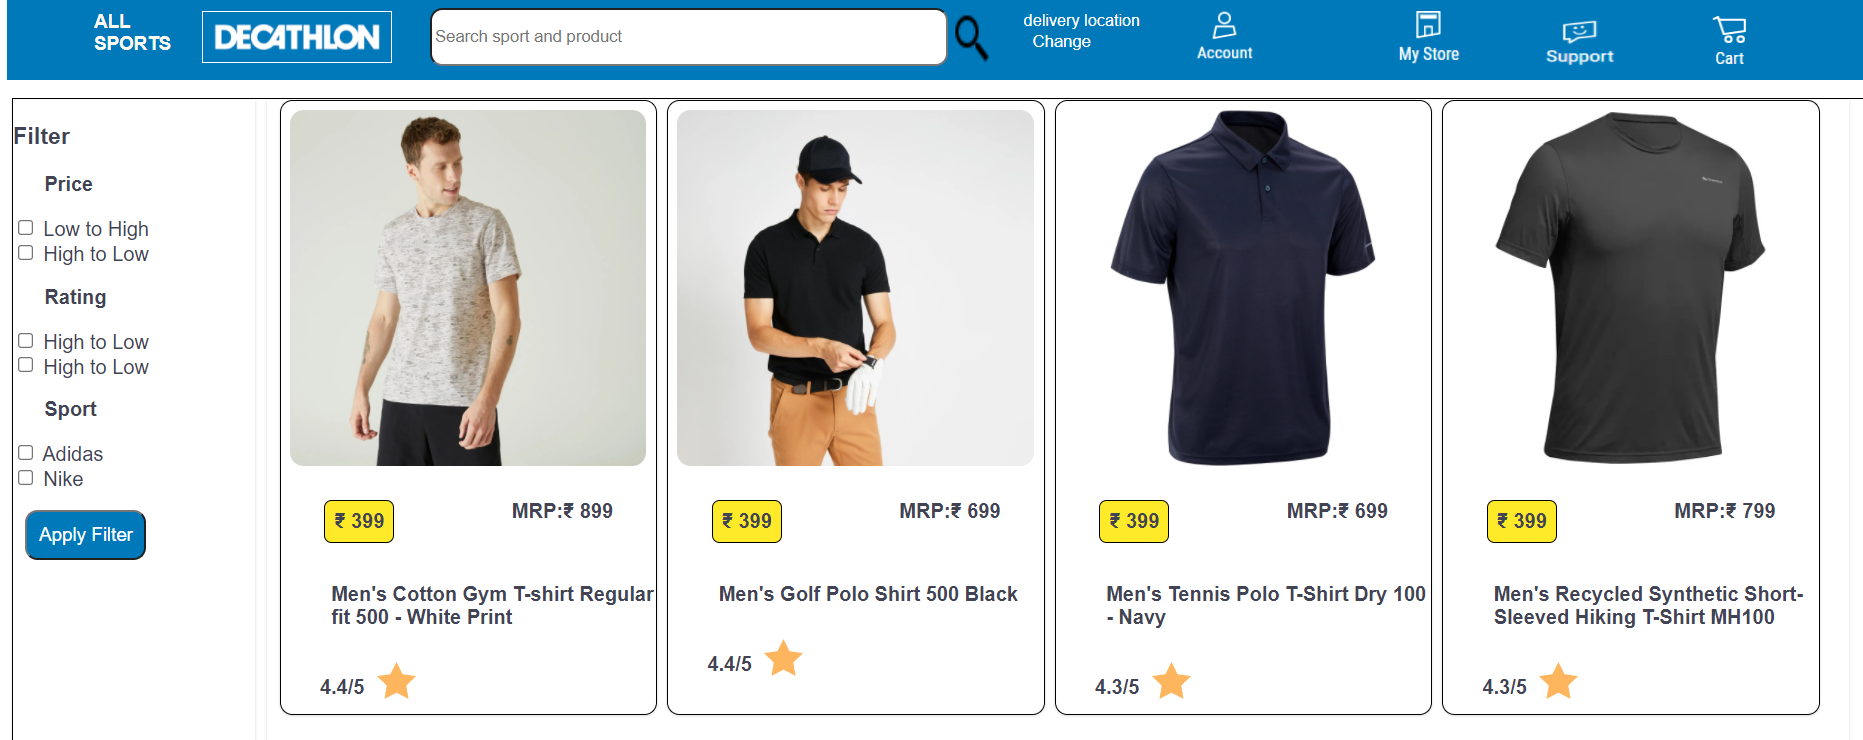Check the Price High to Low box

coord(26,253)
